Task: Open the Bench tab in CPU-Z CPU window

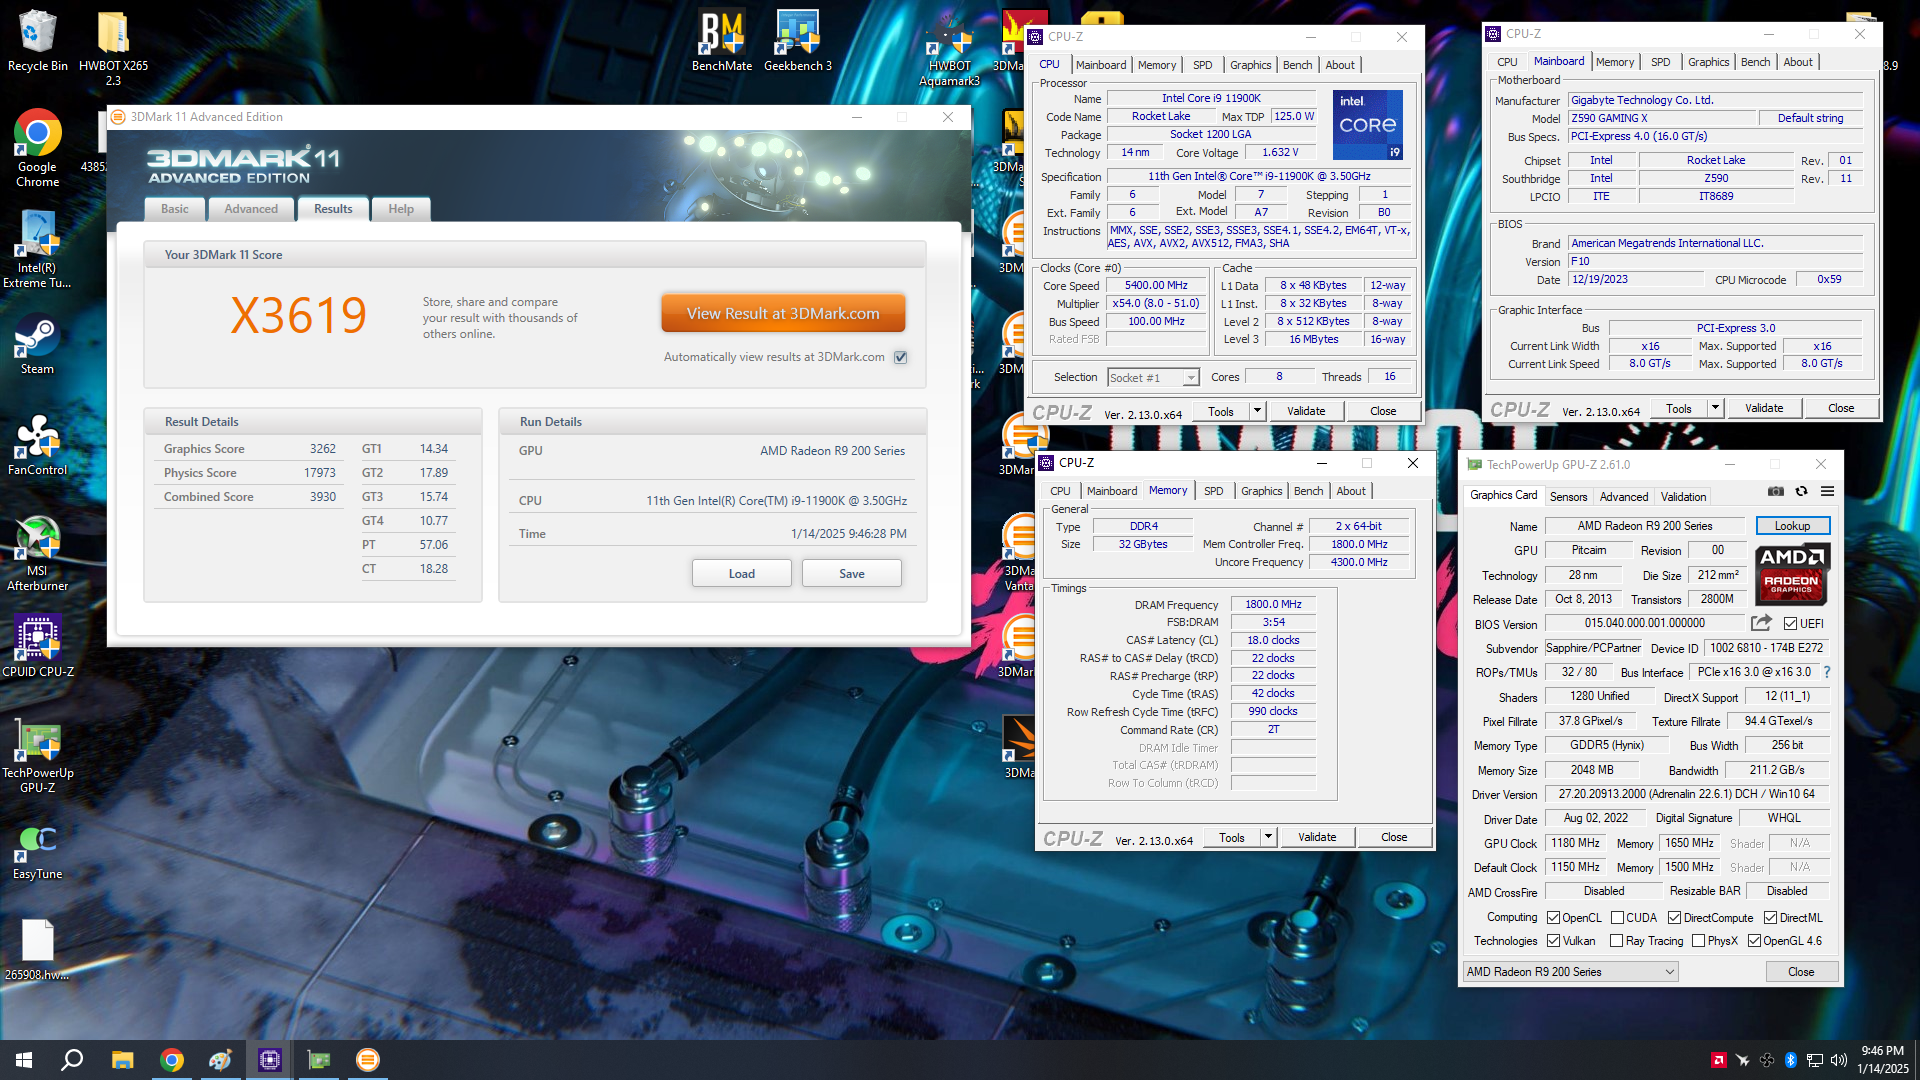Action: 1297,65
